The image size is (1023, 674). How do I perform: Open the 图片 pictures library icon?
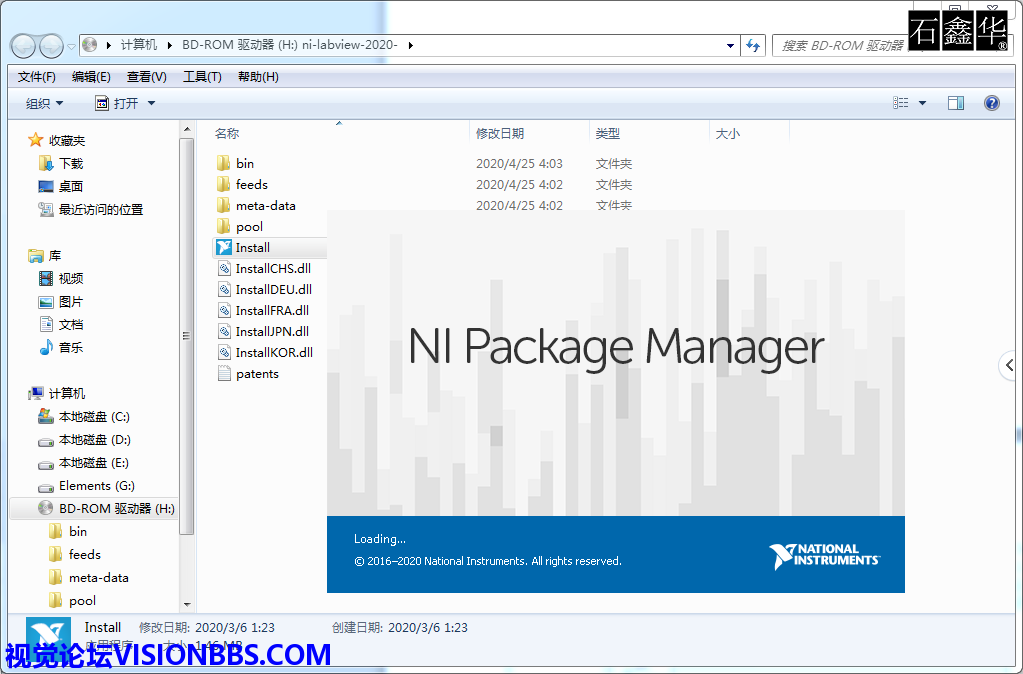[x=46, y=301]
